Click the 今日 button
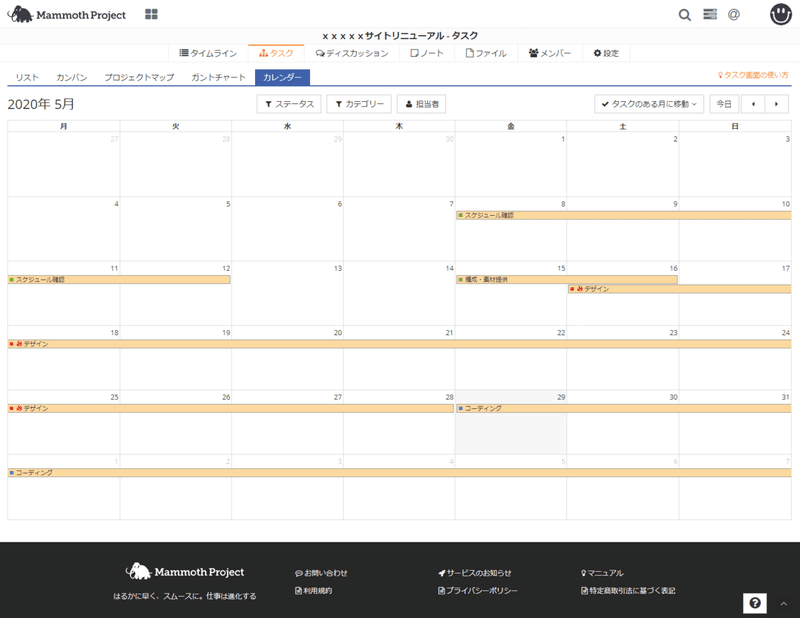800x618 pixels. pos(723,104)
